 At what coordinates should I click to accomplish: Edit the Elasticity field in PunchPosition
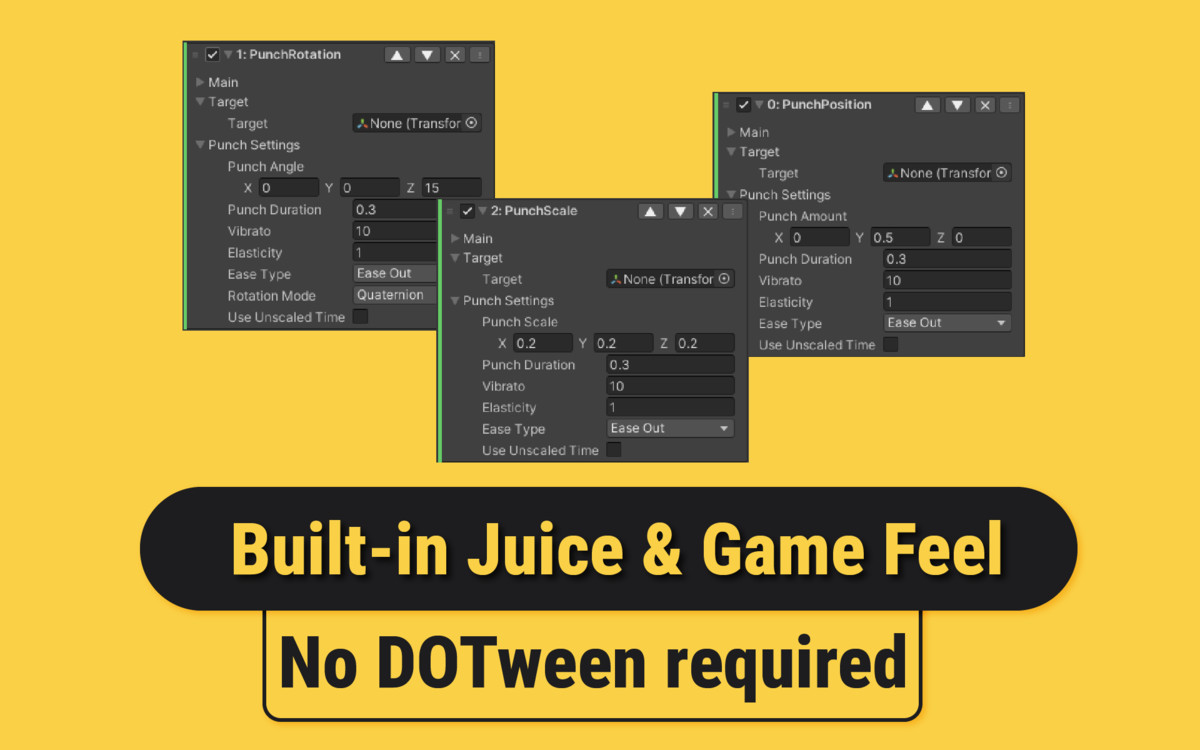coord(948,302)
